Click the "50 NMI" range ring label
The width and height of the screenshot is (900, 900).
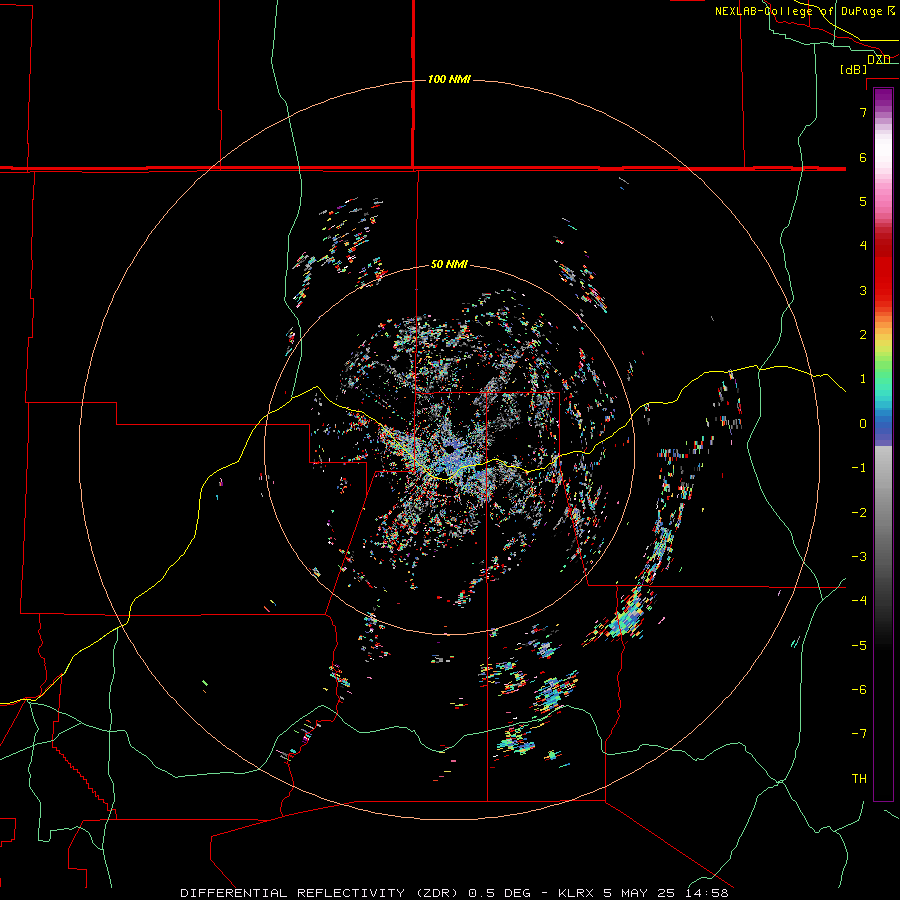pyautogui.click(x=449, y=264)
